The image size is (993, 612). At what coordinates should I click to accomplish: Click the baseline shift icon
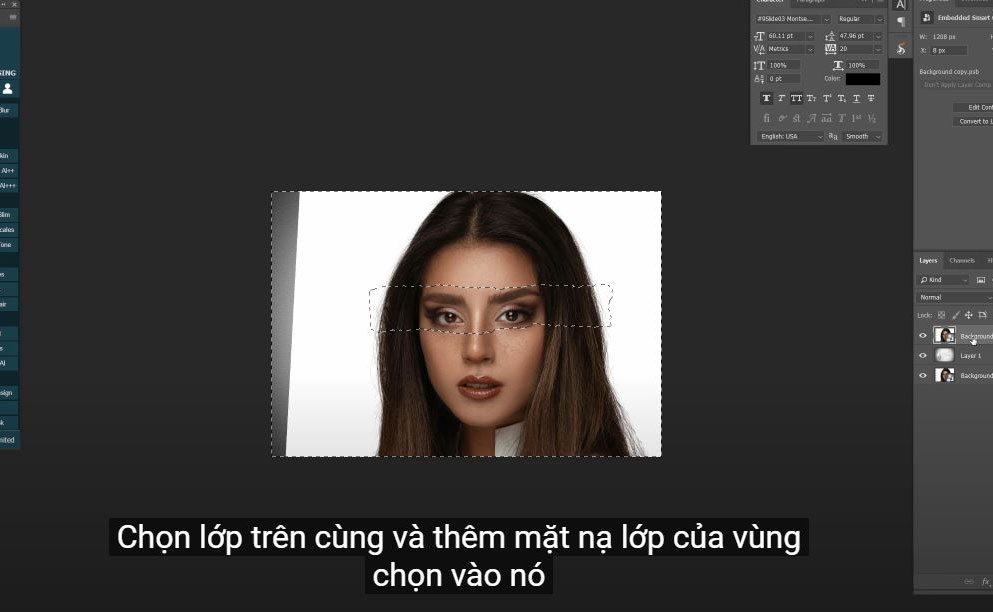click(759, 79)
